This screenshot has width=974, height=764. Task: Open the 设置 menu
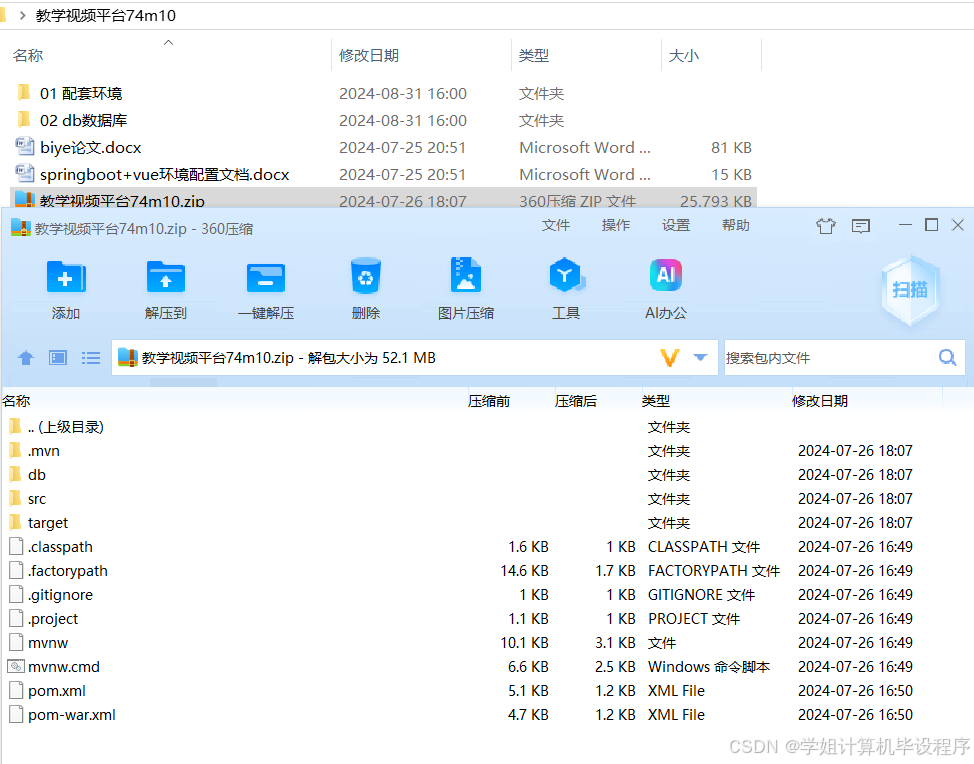click(675, 225)
